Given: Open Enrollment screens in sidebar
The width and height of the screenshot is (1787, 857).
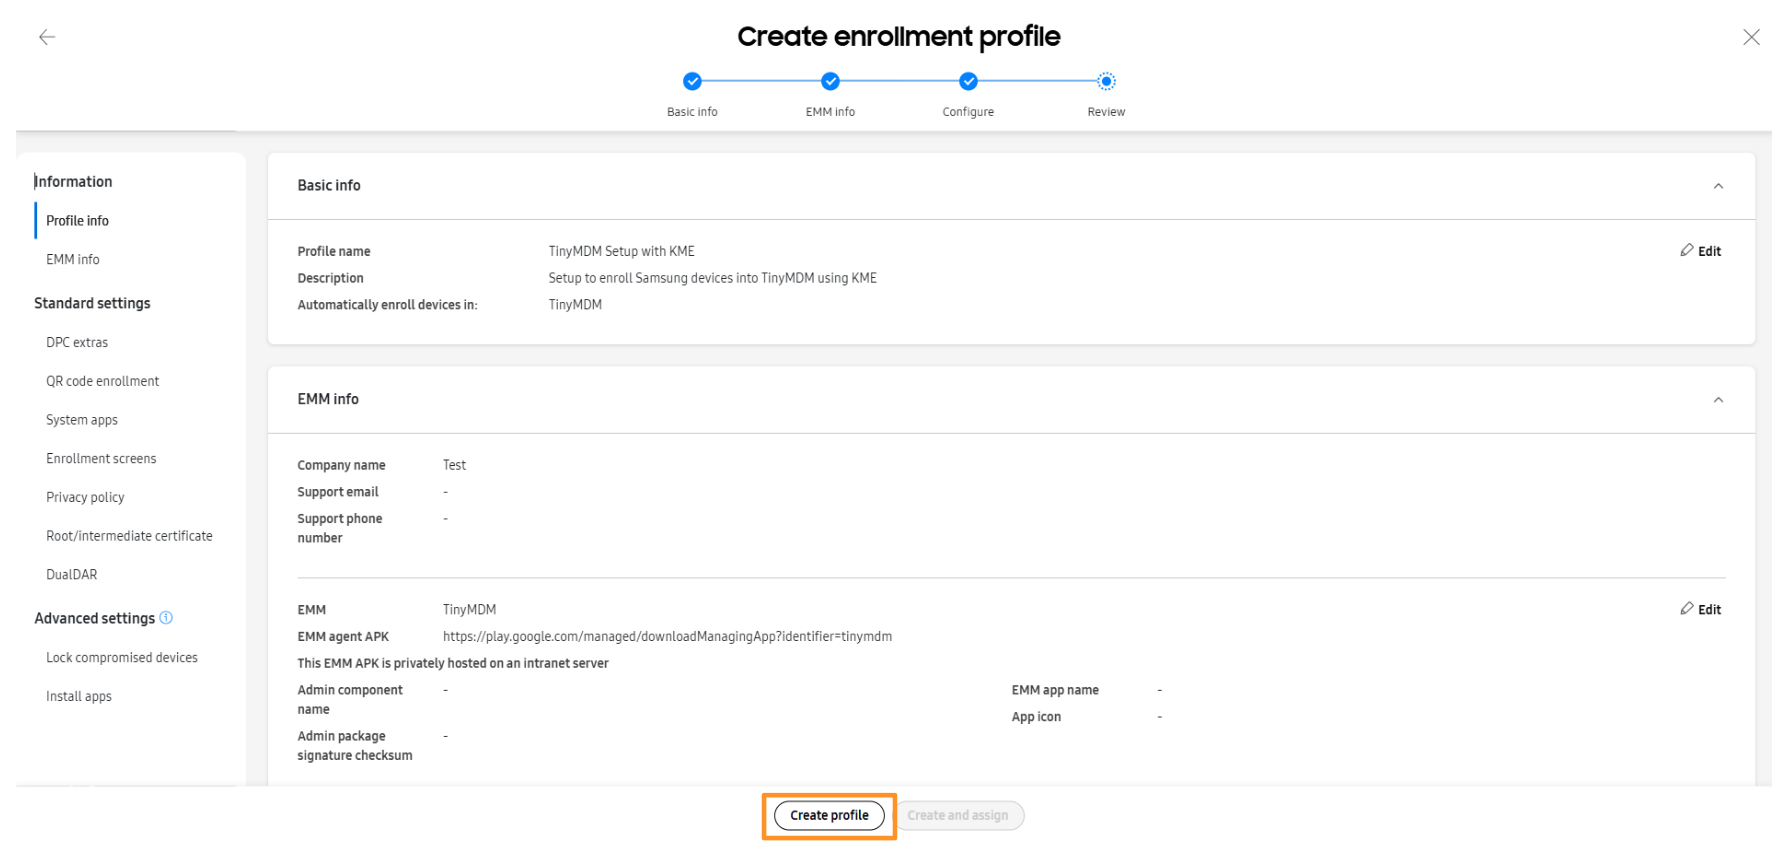Looking at the screenshot, I should [x=101, y=459].
